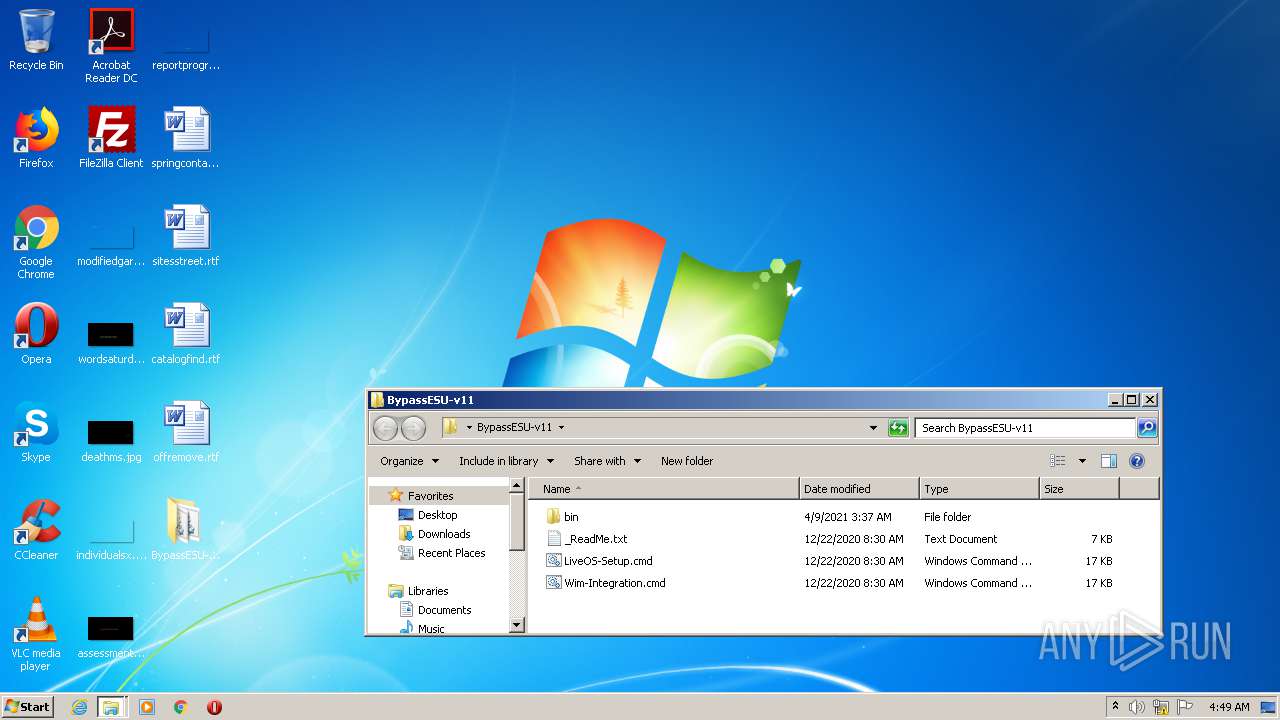Select wordsaturd... file on desktop
The width and height of the screenshot is (1280, 720).
pyautogui.click(x=111, y=342)
